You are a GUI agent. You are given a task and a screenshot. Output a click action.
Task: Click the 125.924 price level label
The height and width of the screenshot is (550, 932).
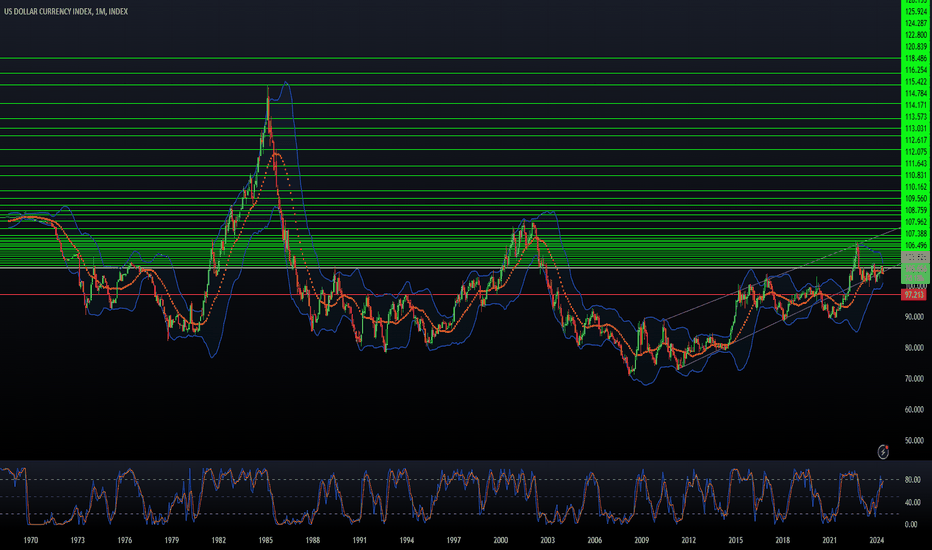click(x=916, y=11)
